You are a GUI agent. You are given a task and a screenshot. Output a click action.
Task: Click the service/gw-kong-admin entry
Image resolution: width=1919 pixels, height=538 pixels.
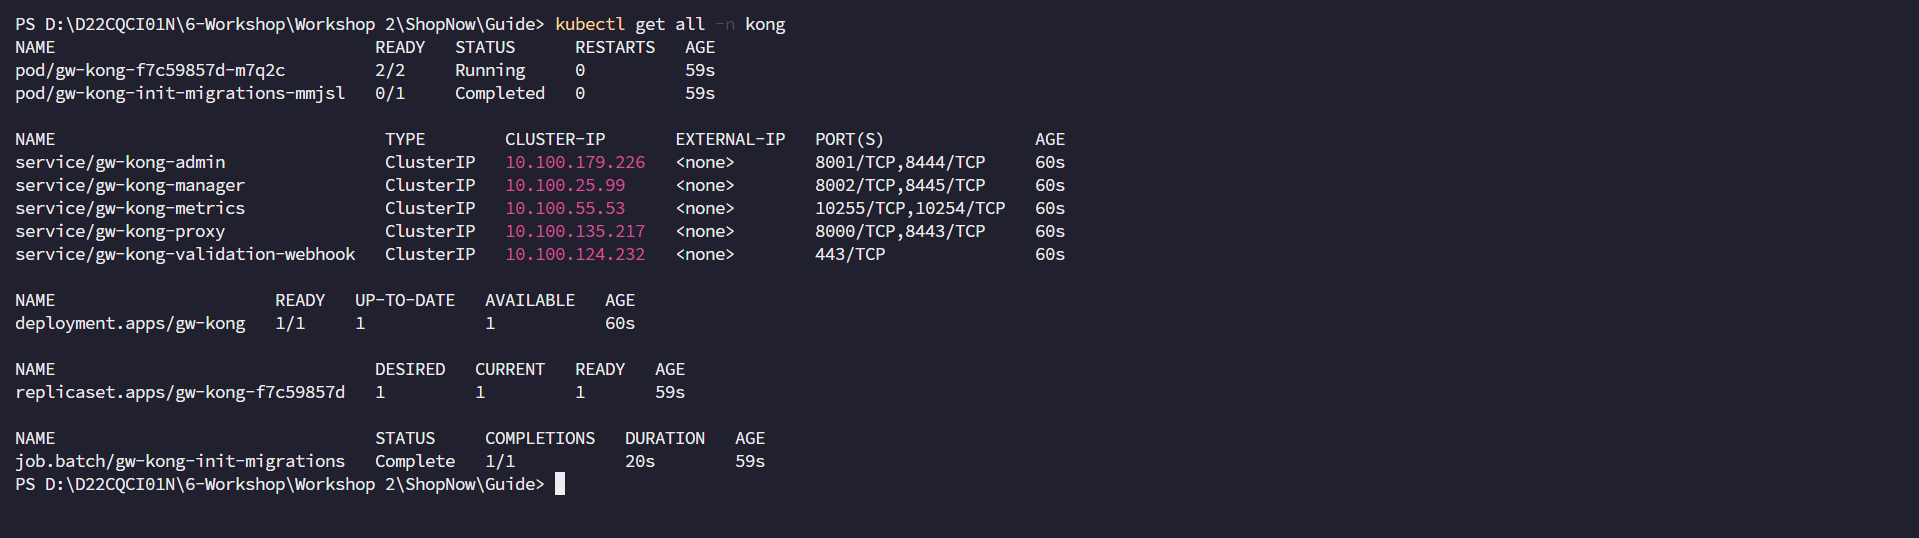pyautogui.click(x=120, y=162)
